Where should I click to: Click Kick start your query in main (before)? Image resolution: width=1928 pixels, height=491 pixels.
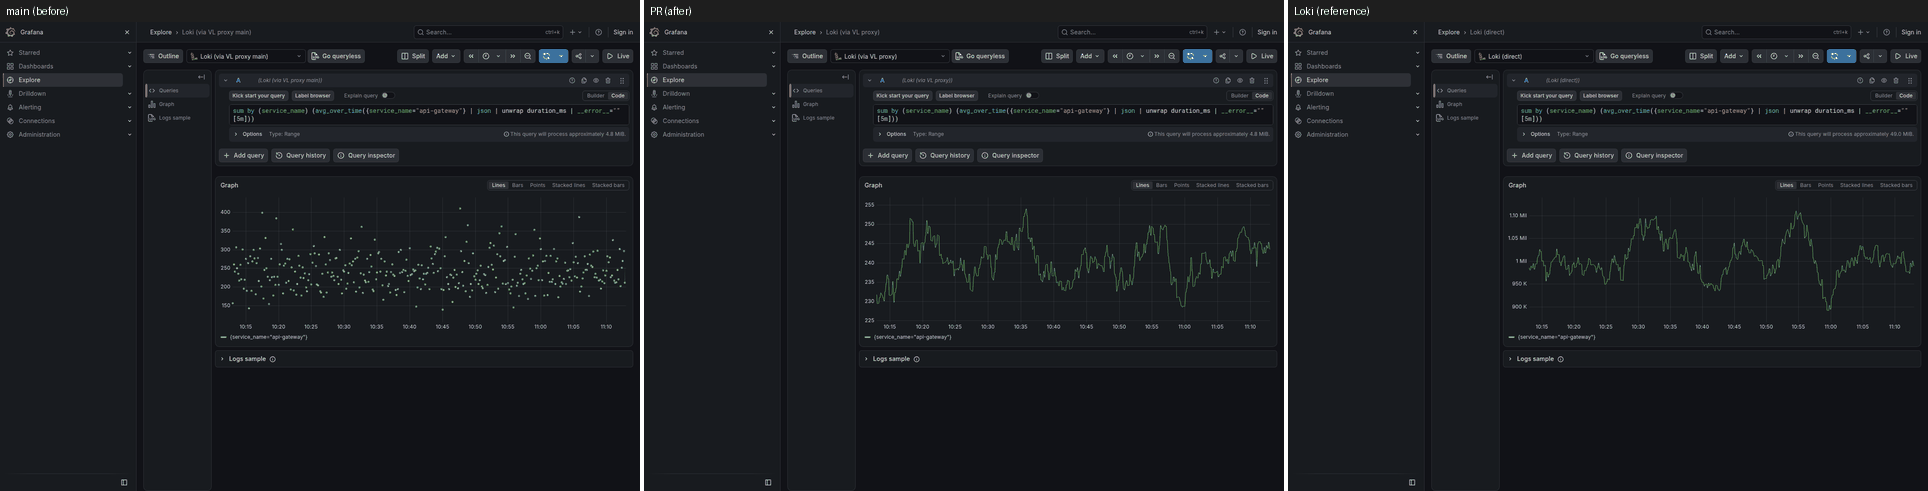tap(259, 95)
